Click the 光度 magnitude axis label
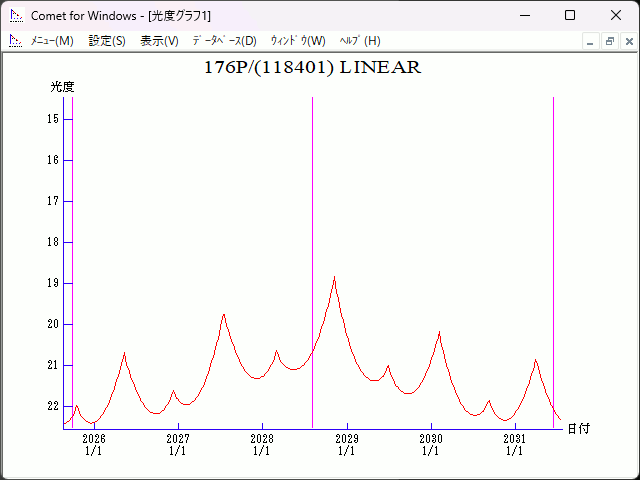Viewport: 640px width, 480px height. [62, 87]
